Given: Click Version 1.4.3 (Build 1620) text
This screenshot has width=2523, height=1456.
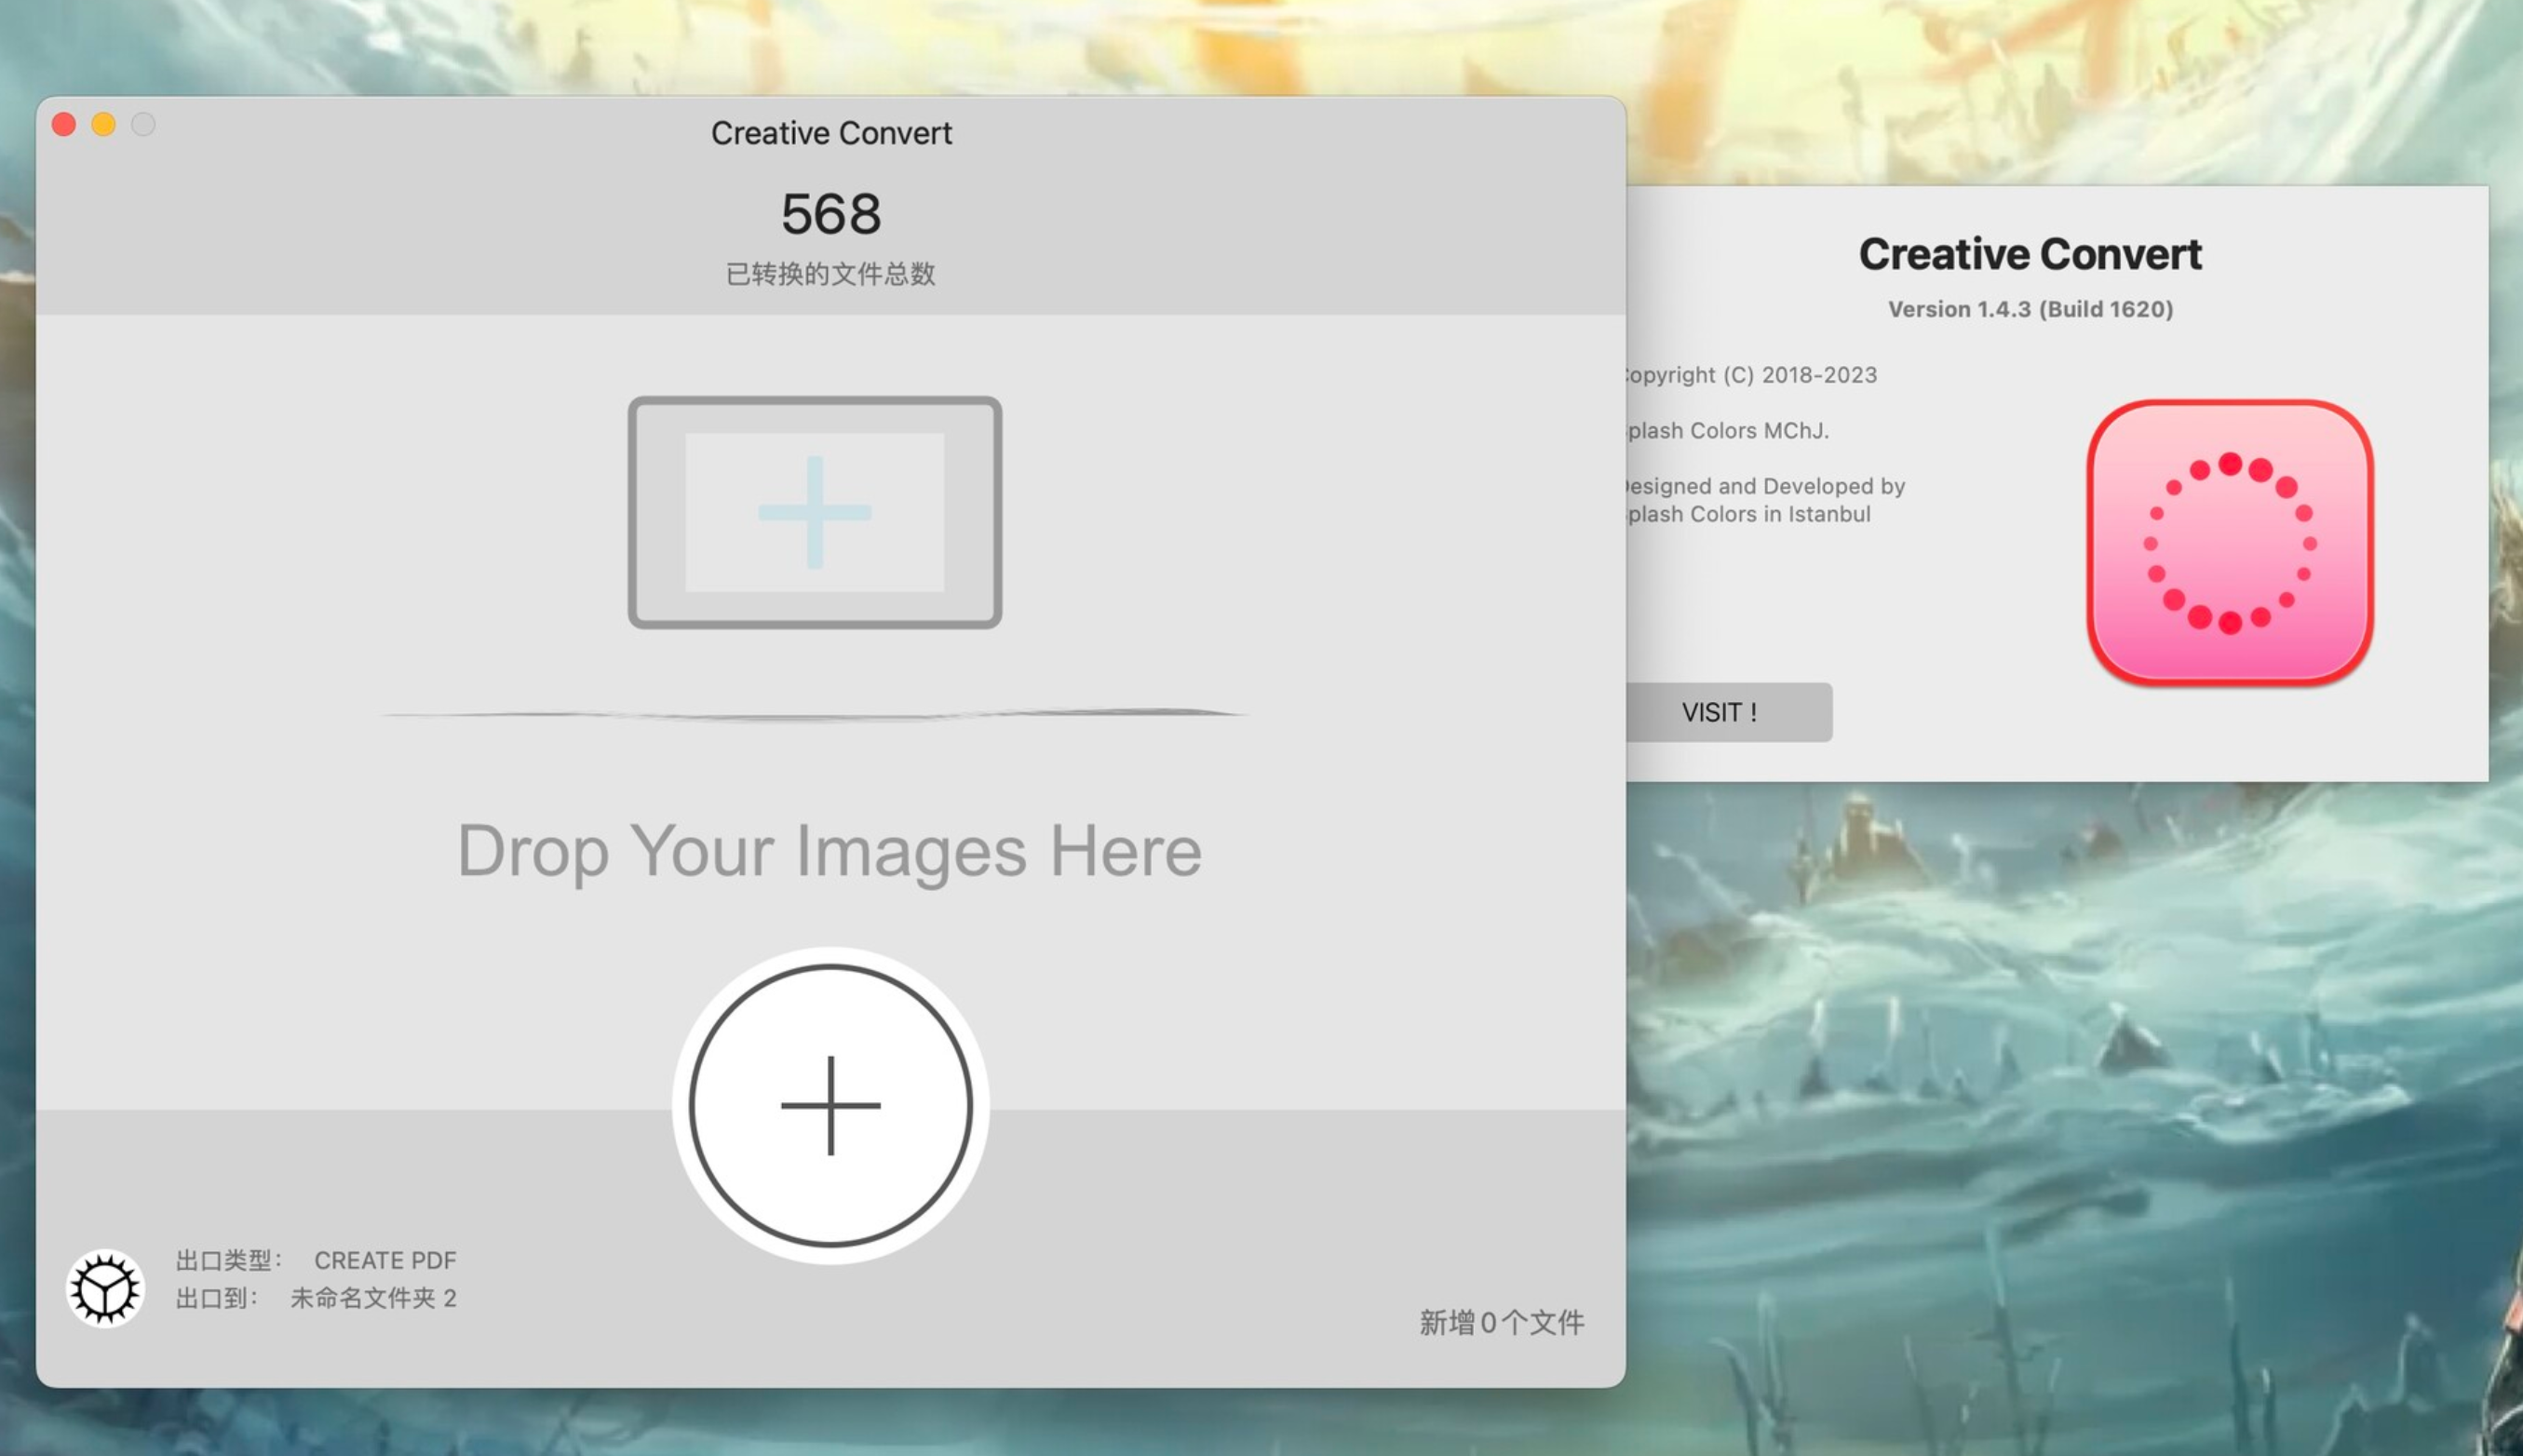Looking at the screenshot, I should 2030,309.
